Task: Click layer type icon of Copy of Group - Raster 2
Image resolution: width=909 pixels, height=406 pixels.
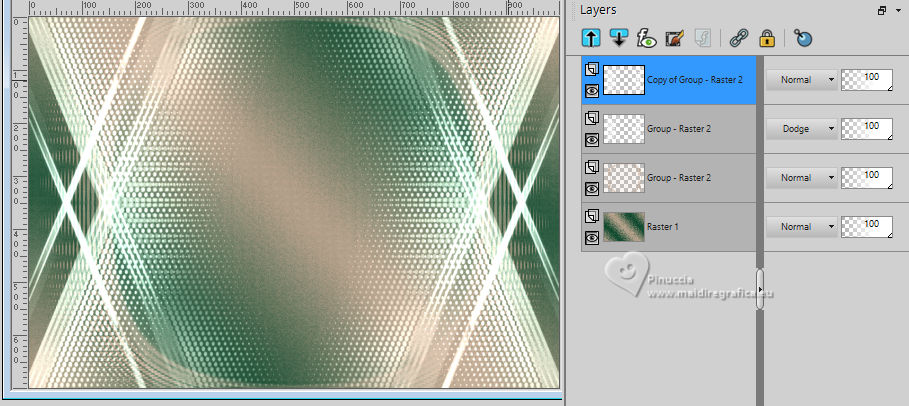Action: (x=591, y=70)
